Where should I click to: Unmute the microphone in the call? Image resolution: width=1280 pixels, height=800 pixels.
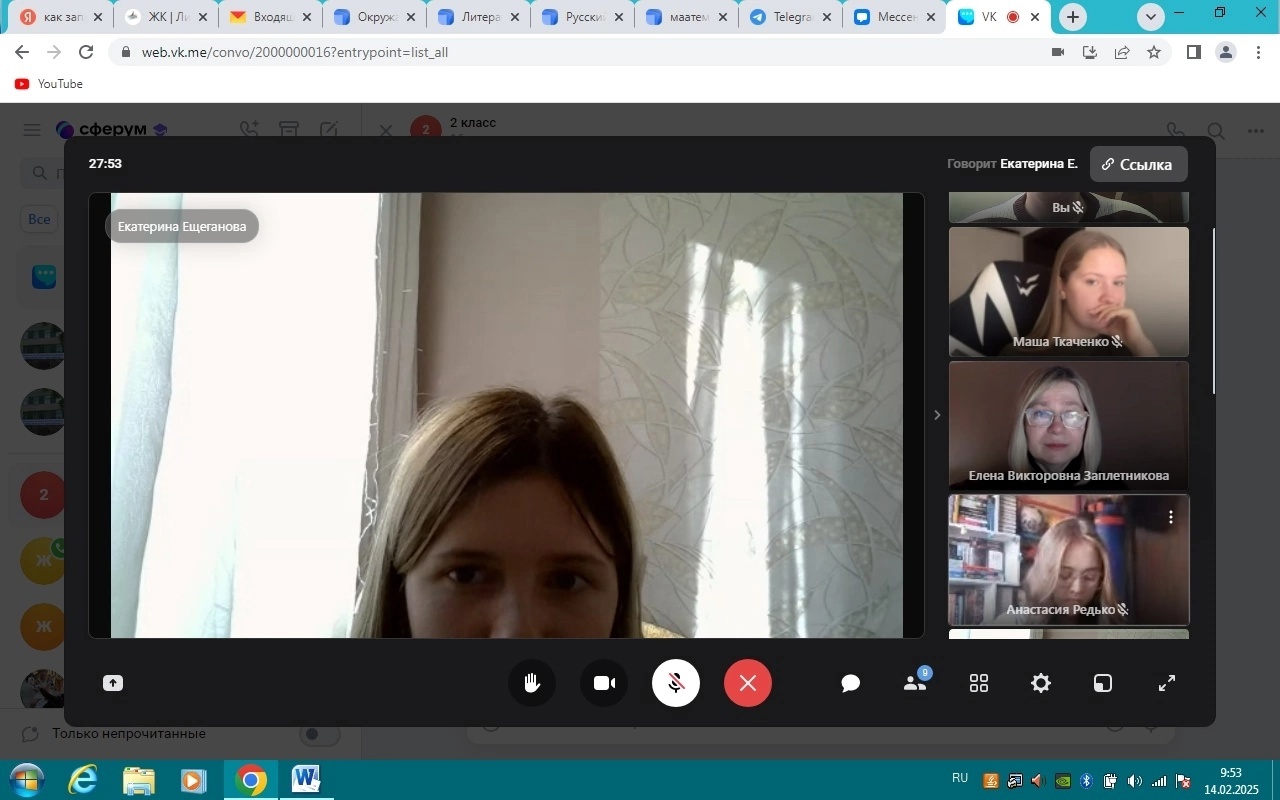pyautogui.click(x=676, y=683)
